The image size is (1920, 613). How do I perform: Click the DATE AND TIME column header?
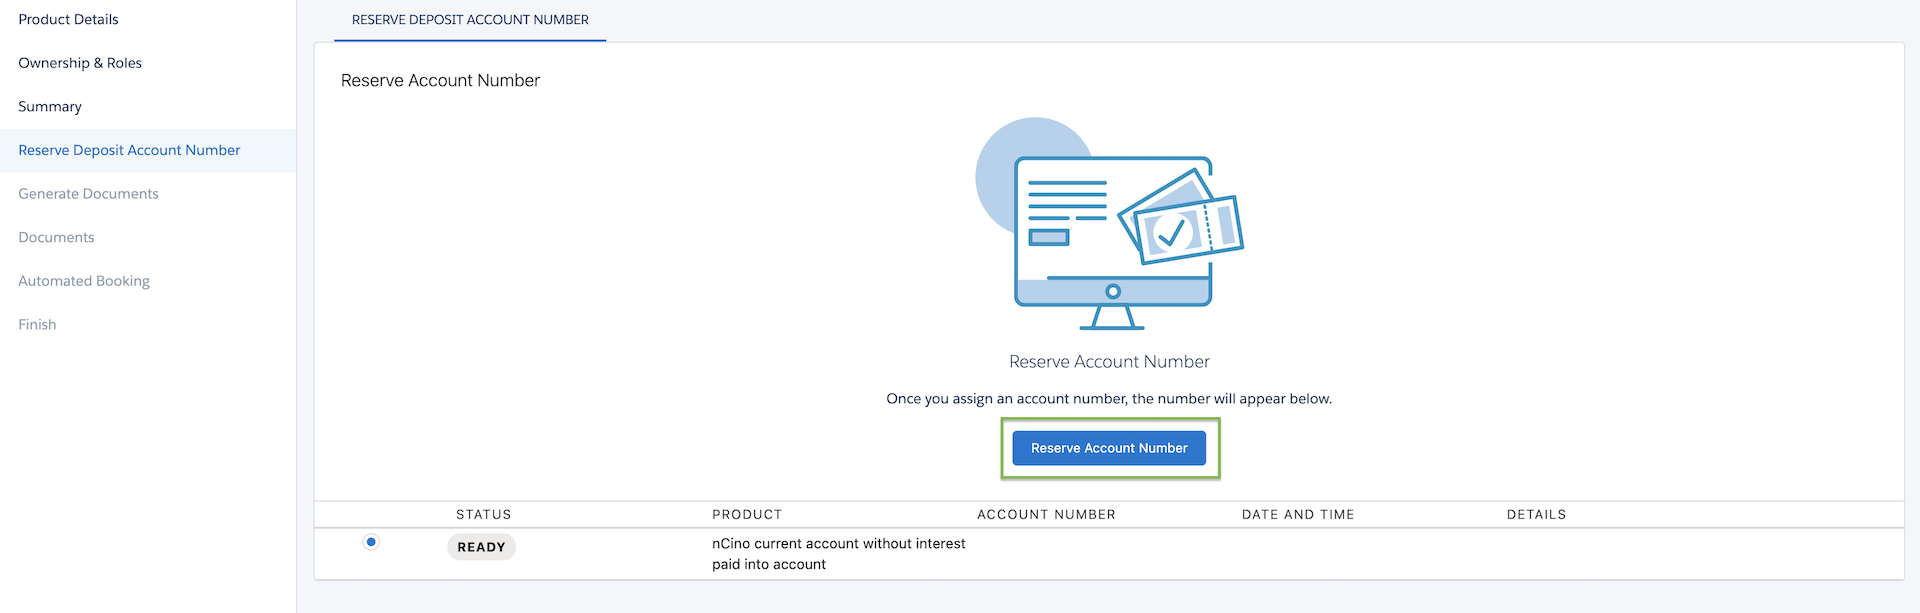pyautogui.click(x=1298, y=515)
